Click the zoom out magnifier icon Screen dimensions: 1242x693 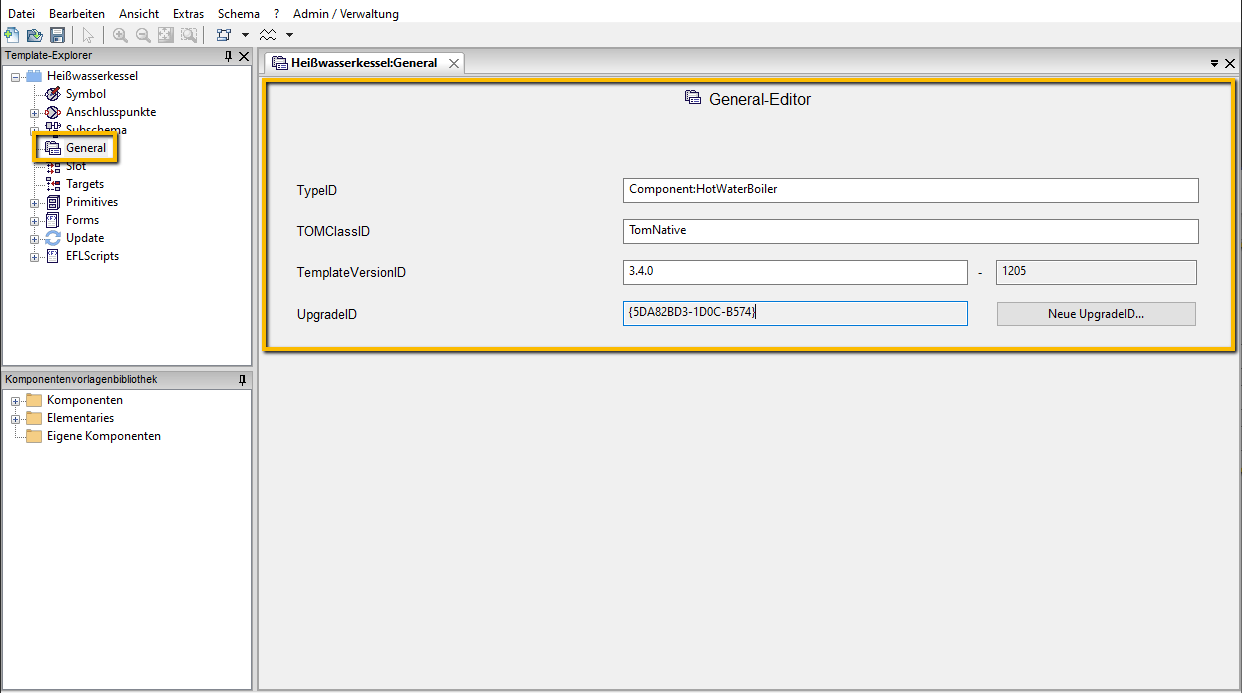pos(143,35)
